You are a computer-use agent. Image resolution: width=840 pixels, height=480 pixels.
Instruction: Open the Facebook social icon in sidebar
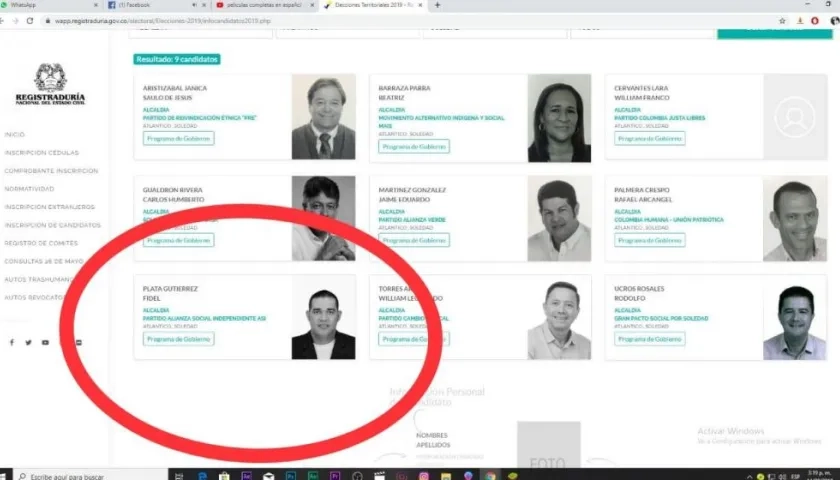point(12,342)
